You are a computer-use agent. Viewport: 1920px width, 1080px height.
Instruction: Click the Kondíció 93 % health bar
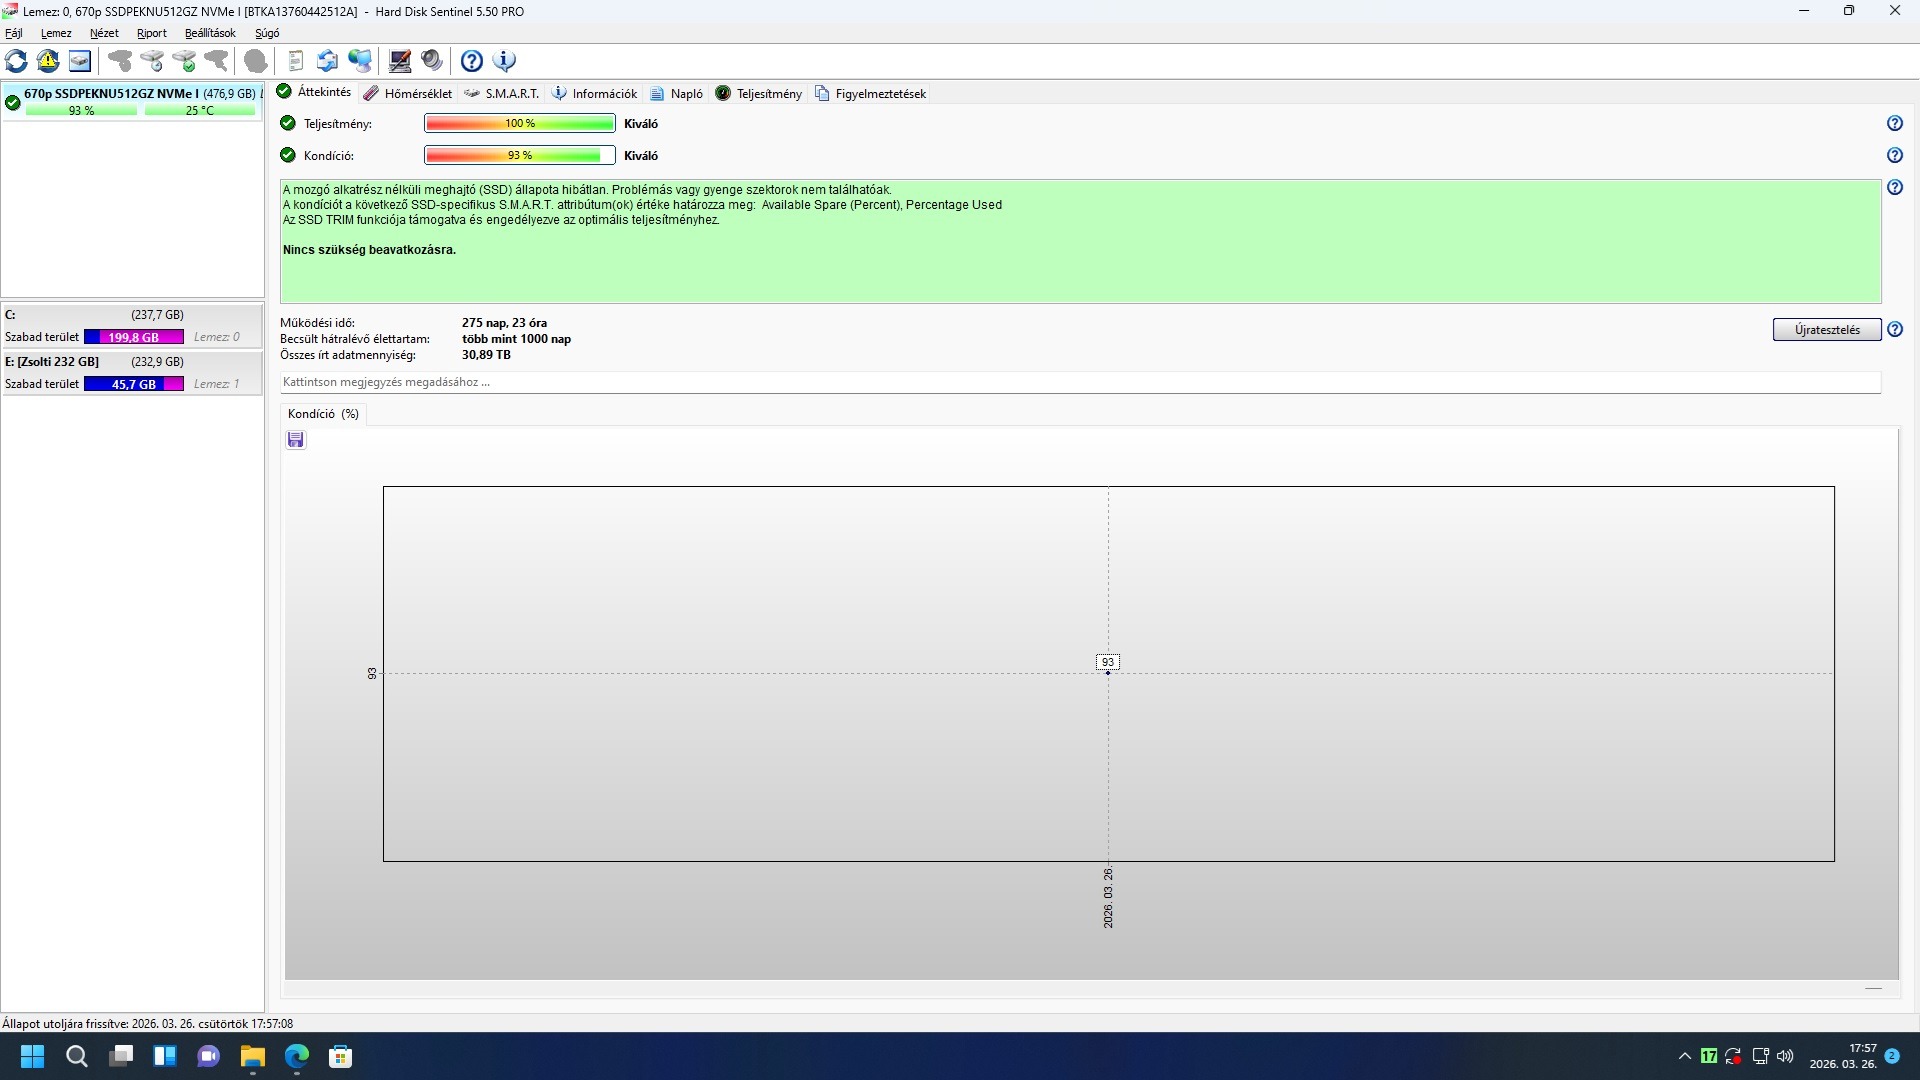[x=519, y=155]
